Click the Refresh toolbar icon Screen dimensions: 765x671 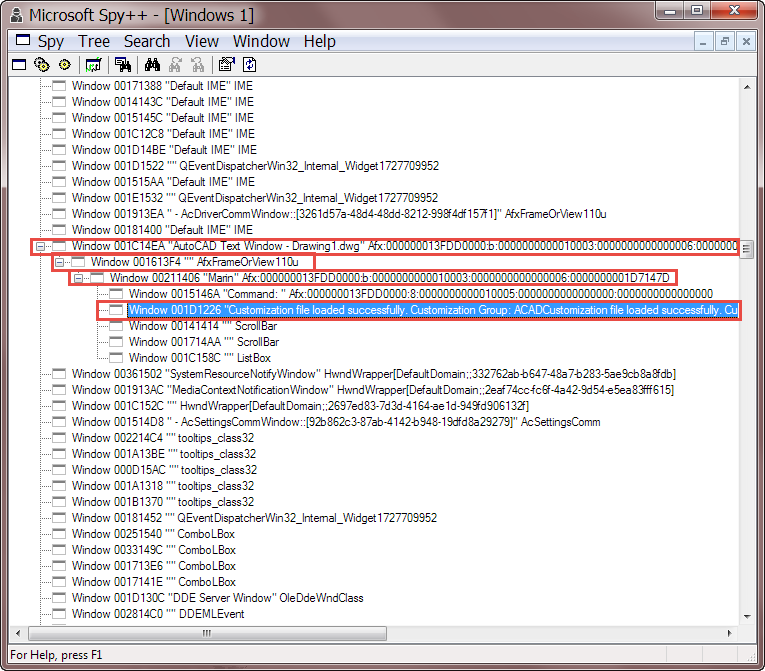tap(250, 64)
